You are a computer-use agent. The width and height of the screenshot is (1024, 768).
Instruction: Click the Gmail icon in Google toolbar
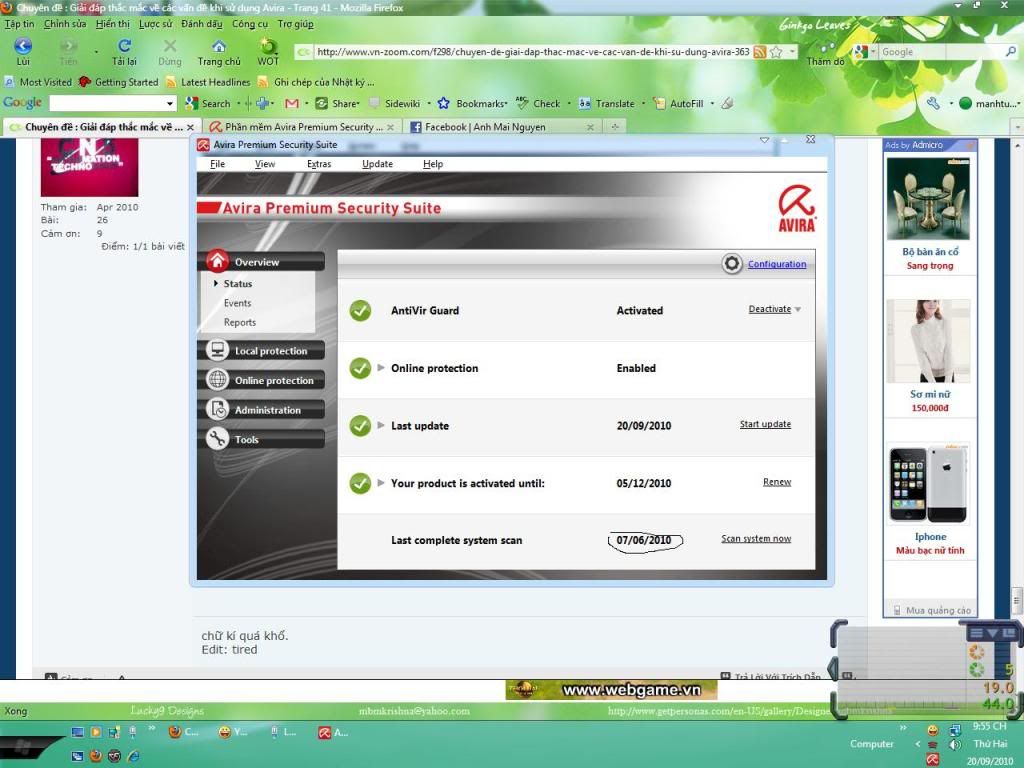click(292, 103)
